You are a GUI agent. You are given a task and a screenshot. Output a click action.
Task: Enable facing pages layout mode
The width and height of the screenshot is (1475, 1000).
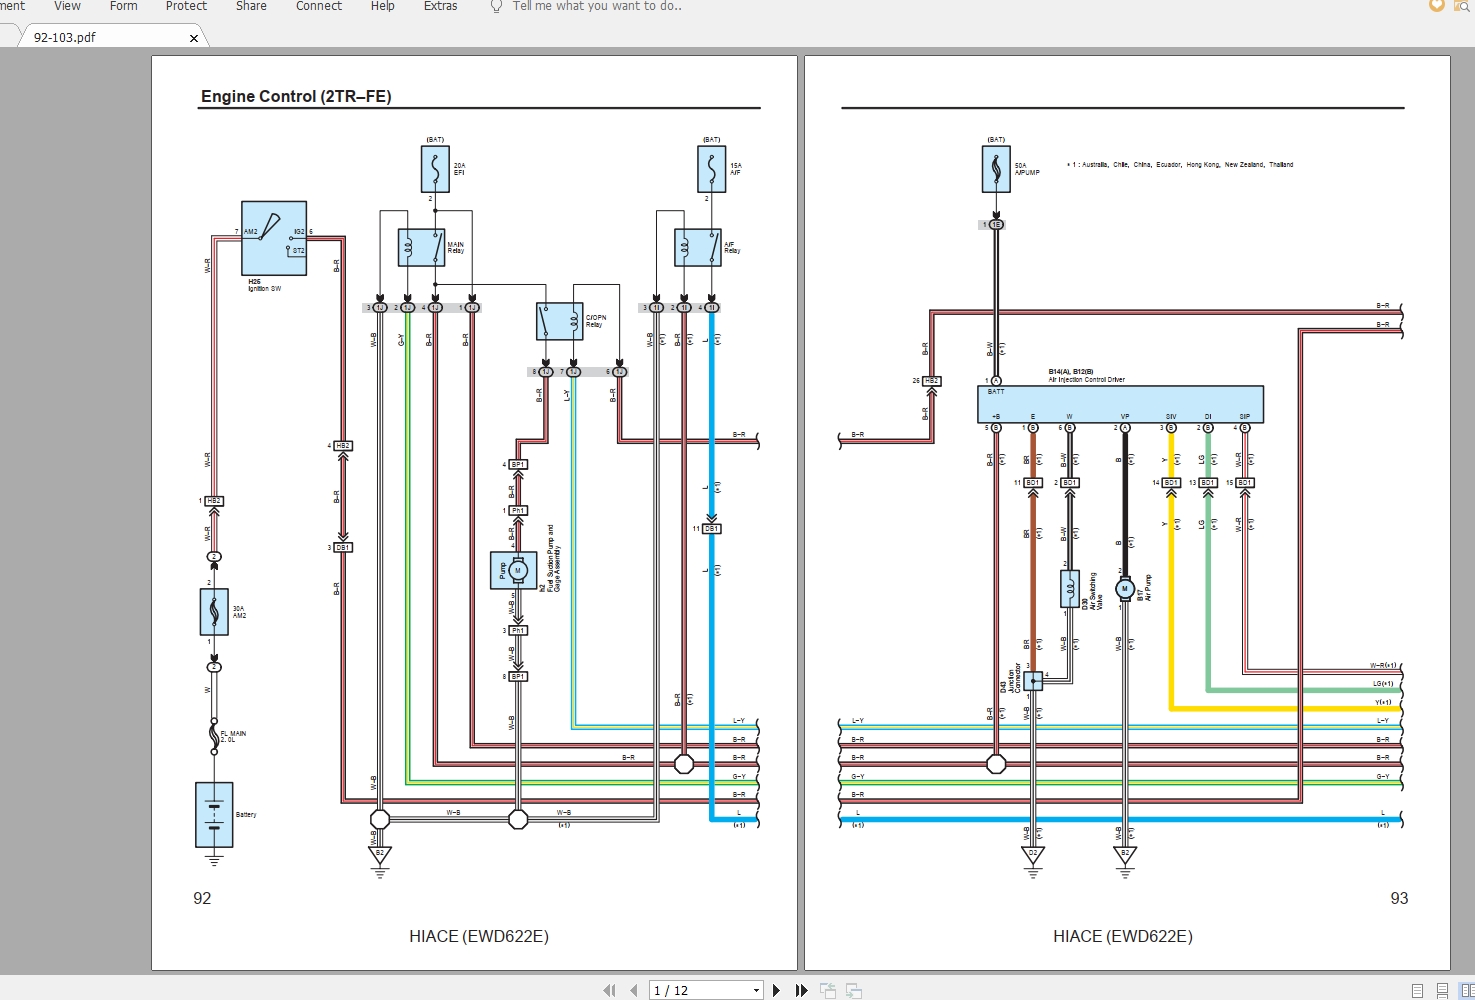[x=1466, y=990]
